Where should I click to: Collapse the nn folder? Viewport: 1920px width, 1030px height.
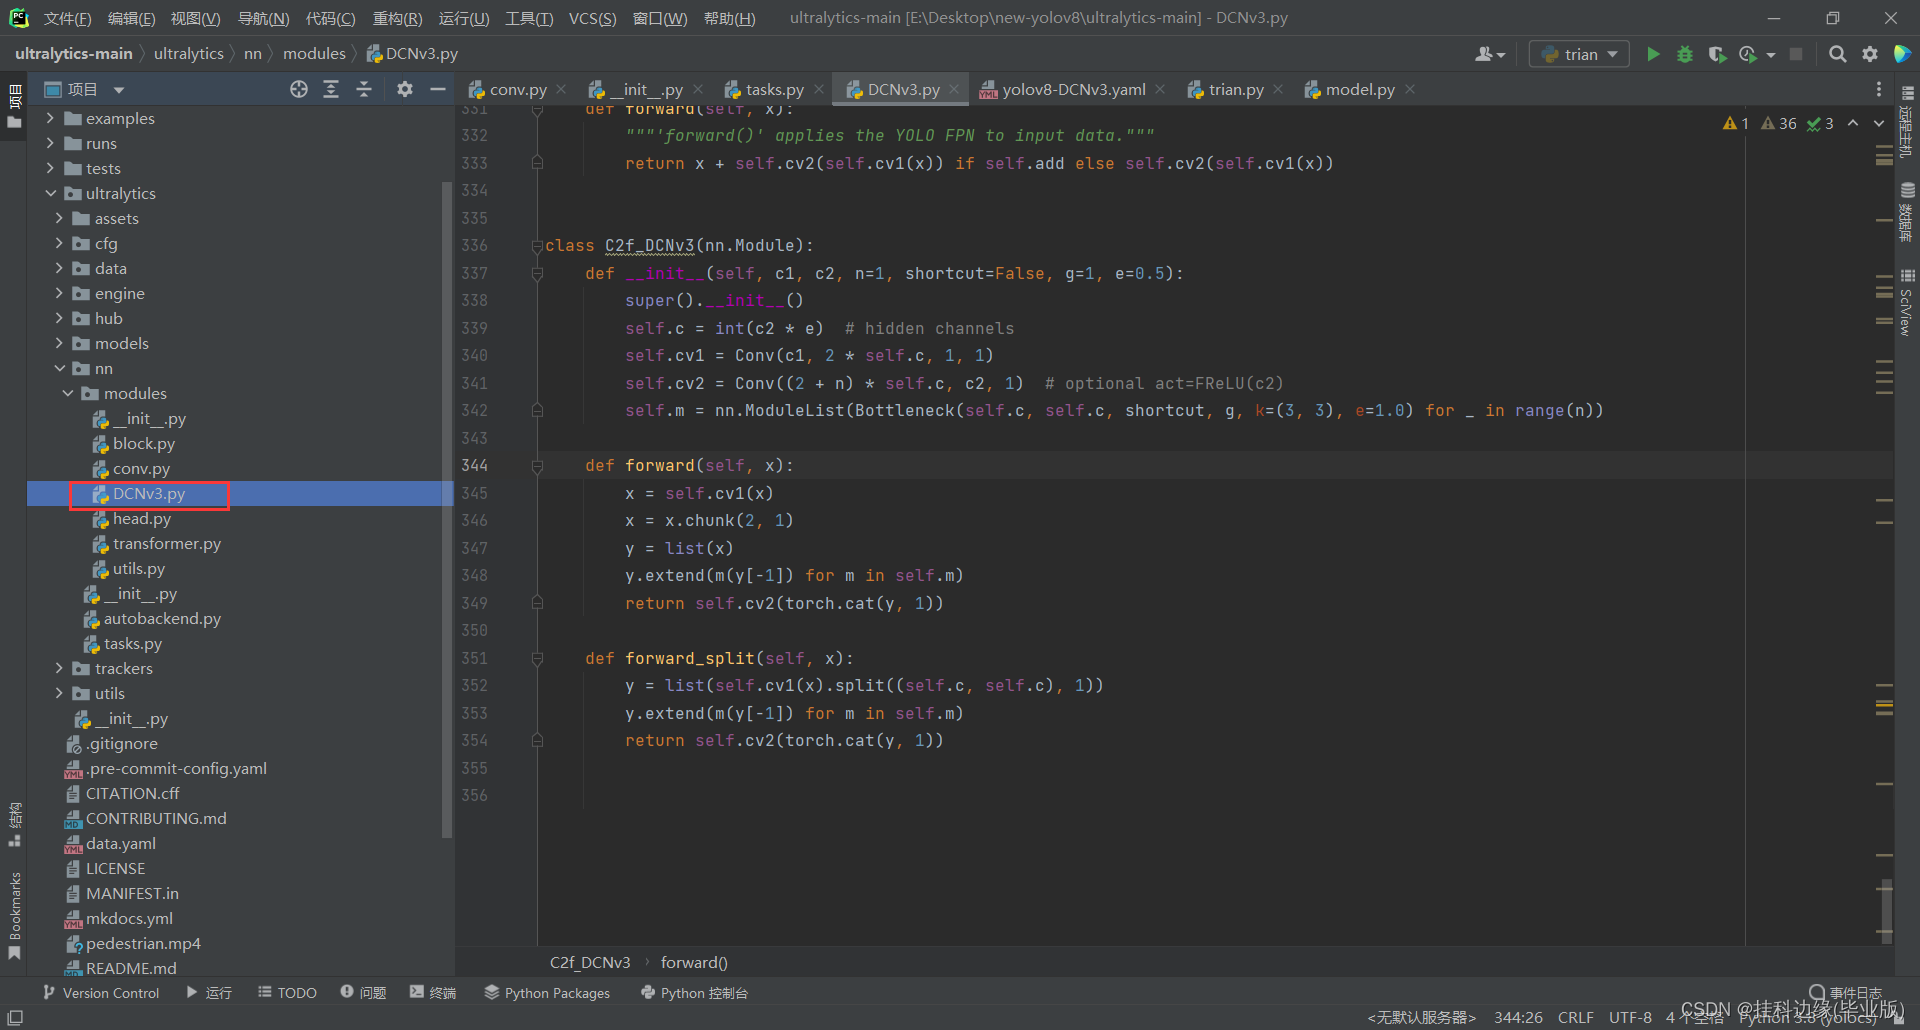pos(59,368)
